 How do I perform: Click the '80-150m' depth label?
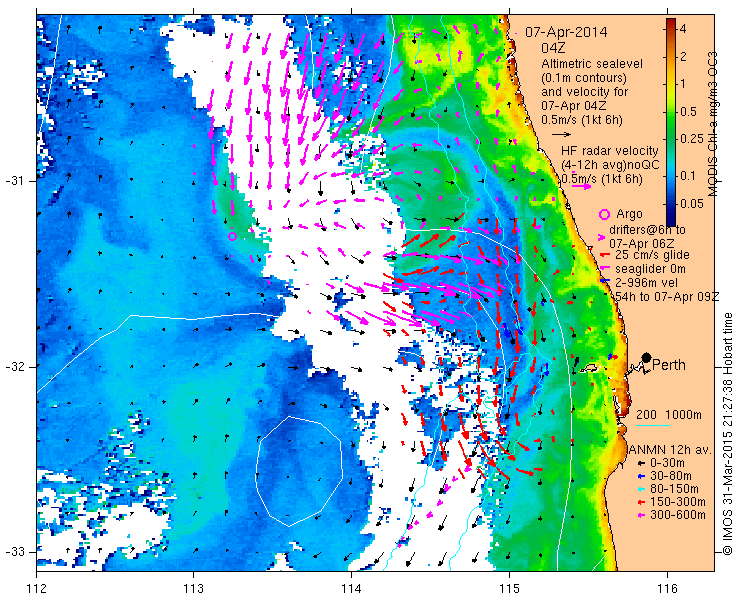coord(674,489)
